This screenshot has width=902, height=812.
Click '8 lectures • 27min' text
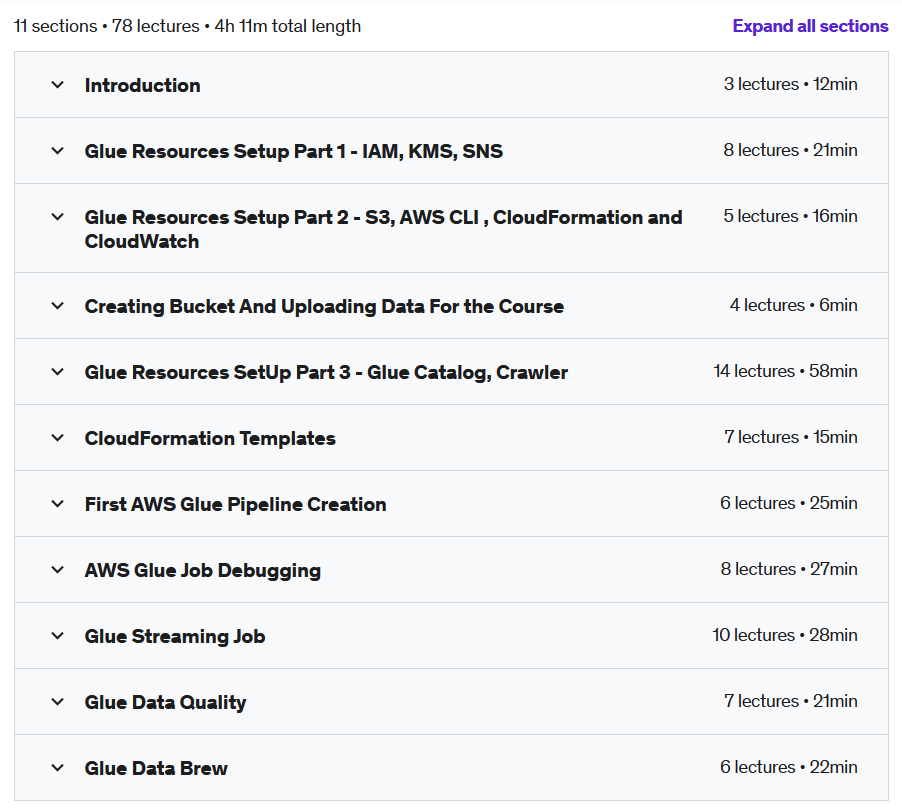789,569
